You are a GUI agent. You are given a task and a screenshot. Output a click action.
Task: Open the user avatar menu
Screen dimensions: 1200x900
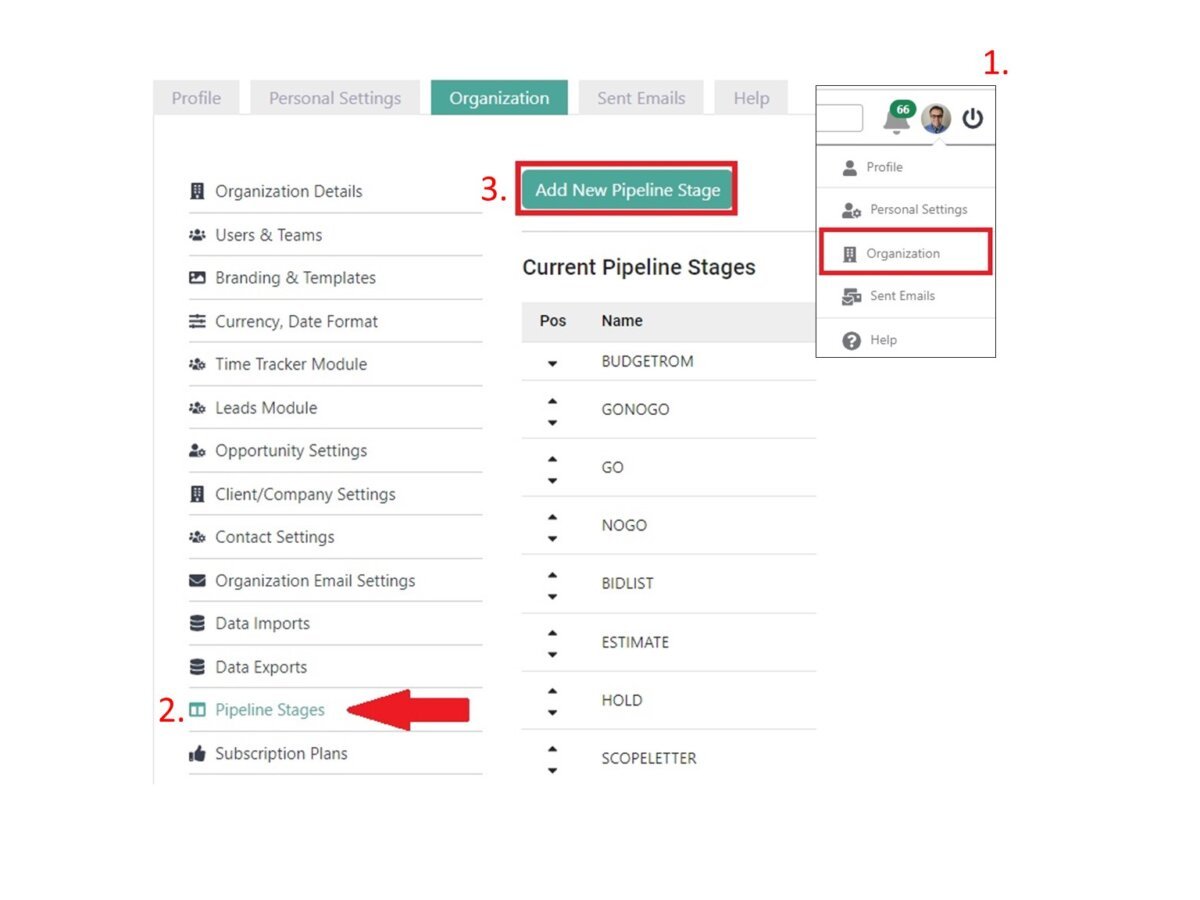(936, 119)
